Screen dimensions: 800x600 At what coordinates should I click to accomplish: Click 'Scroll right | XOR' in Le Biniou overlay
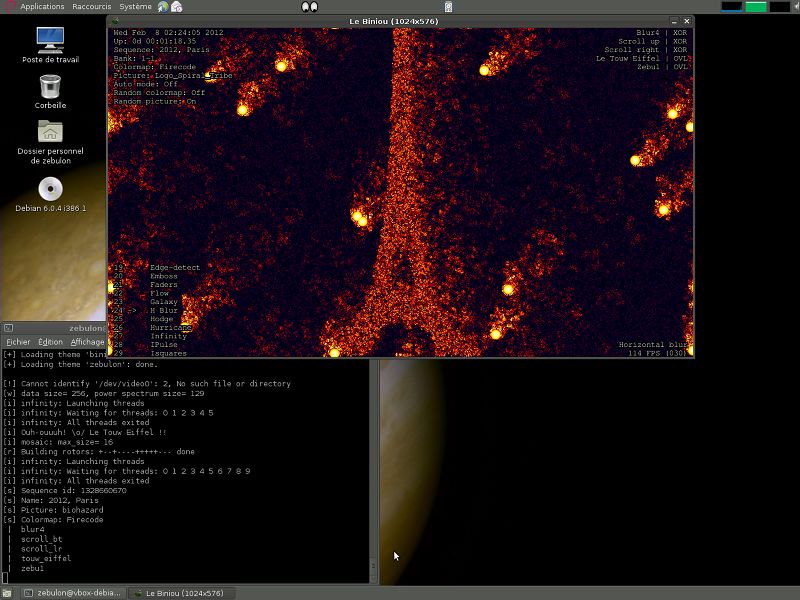[x=645, y=50]
